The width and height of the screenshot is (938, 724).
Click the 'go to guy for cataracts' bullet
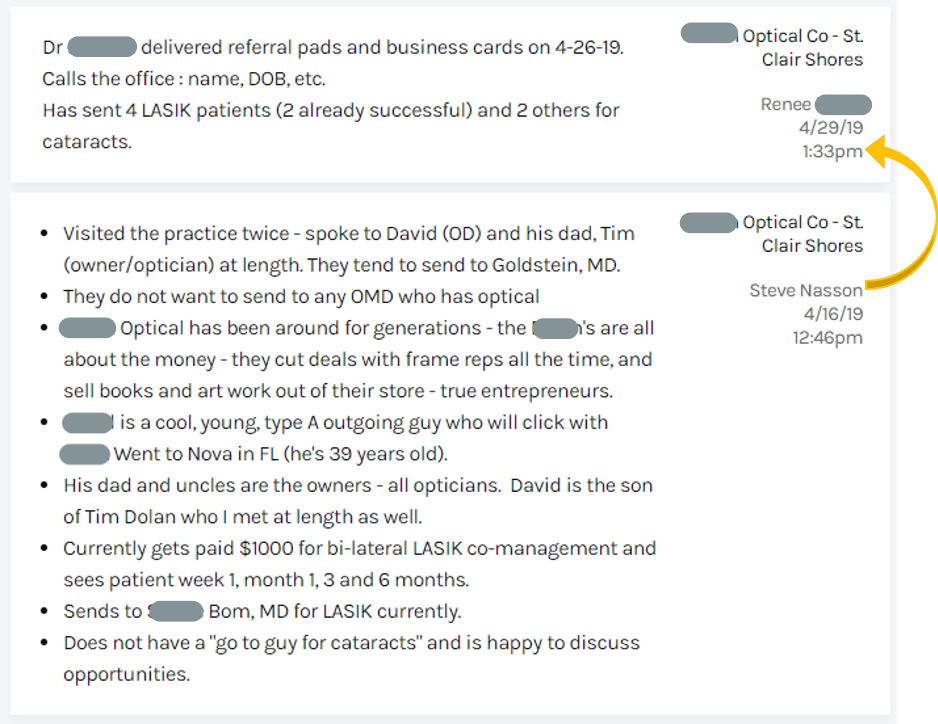pyautogui.click(x=350, y=643)
